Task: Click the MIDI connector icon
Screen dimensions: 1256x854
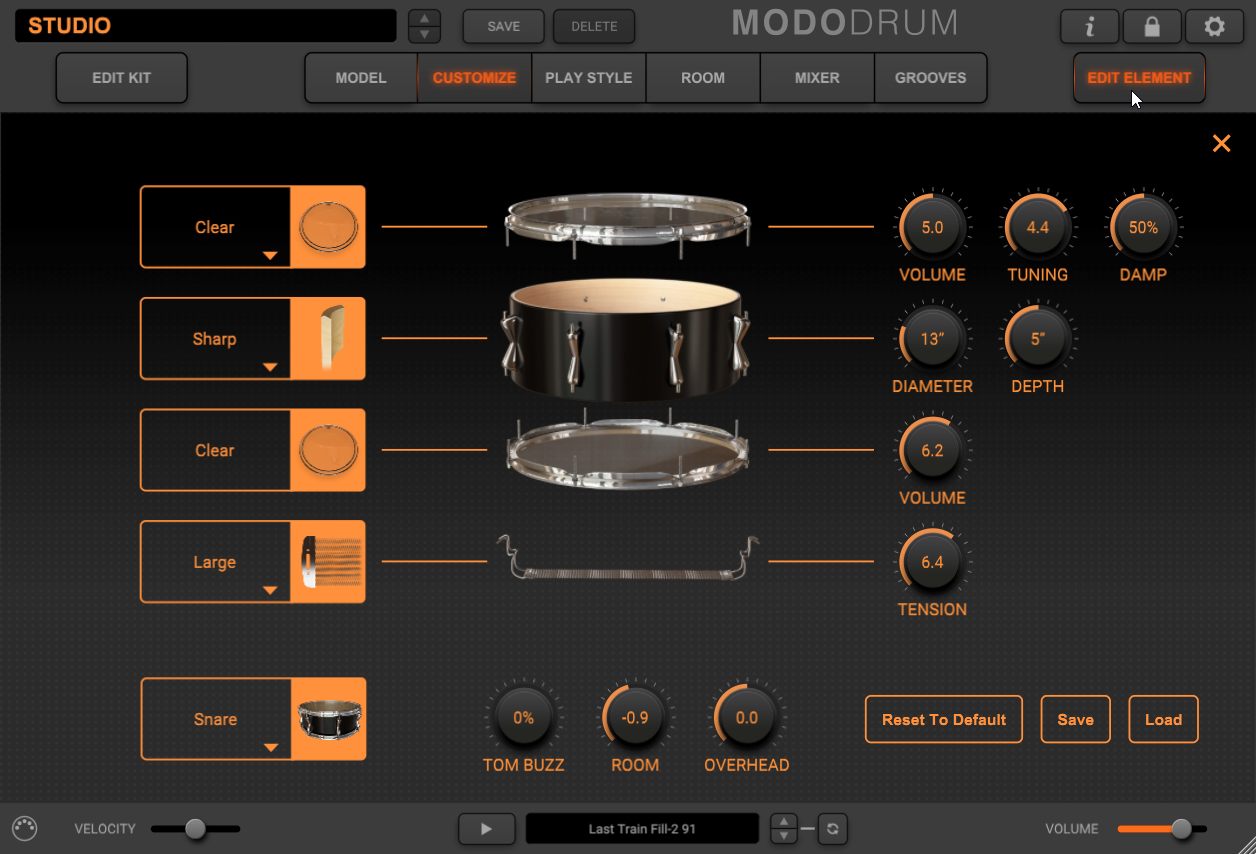Action: pyautogui.click(x=25, y=828)
